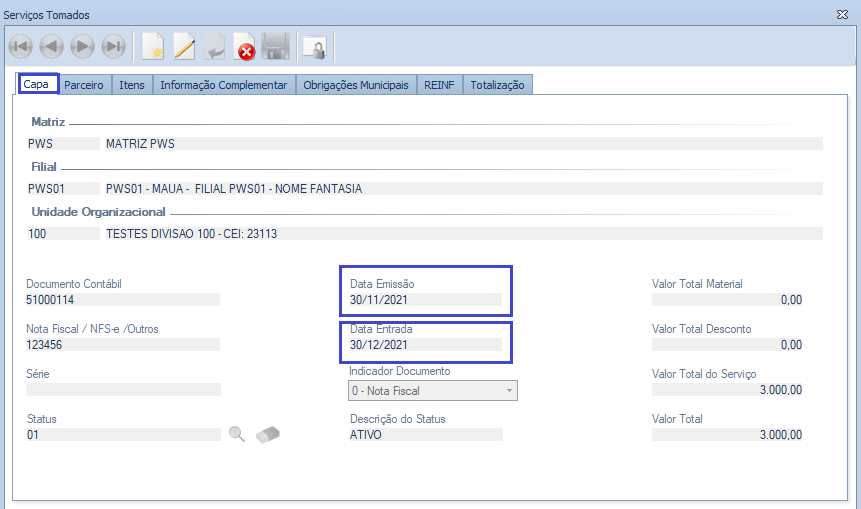Go to the next record
Viewport: 861px width, 509px height.
tap(82, 47)
